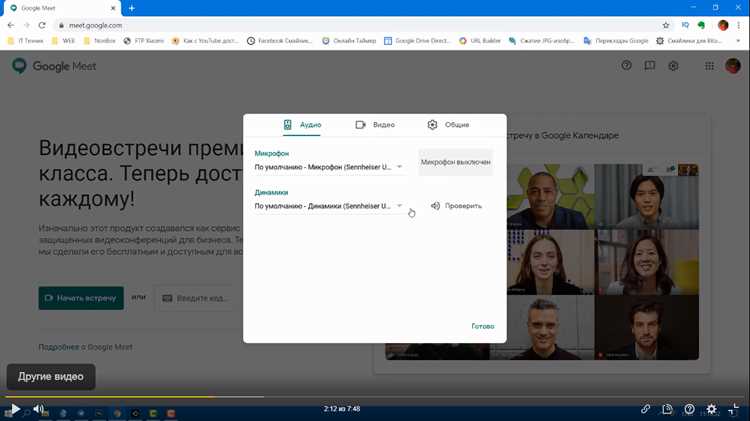Viewport: 750px width, 421px height.
Task: Open the Chrome profile avatar in the toolbar
Action: click(723, 25)
